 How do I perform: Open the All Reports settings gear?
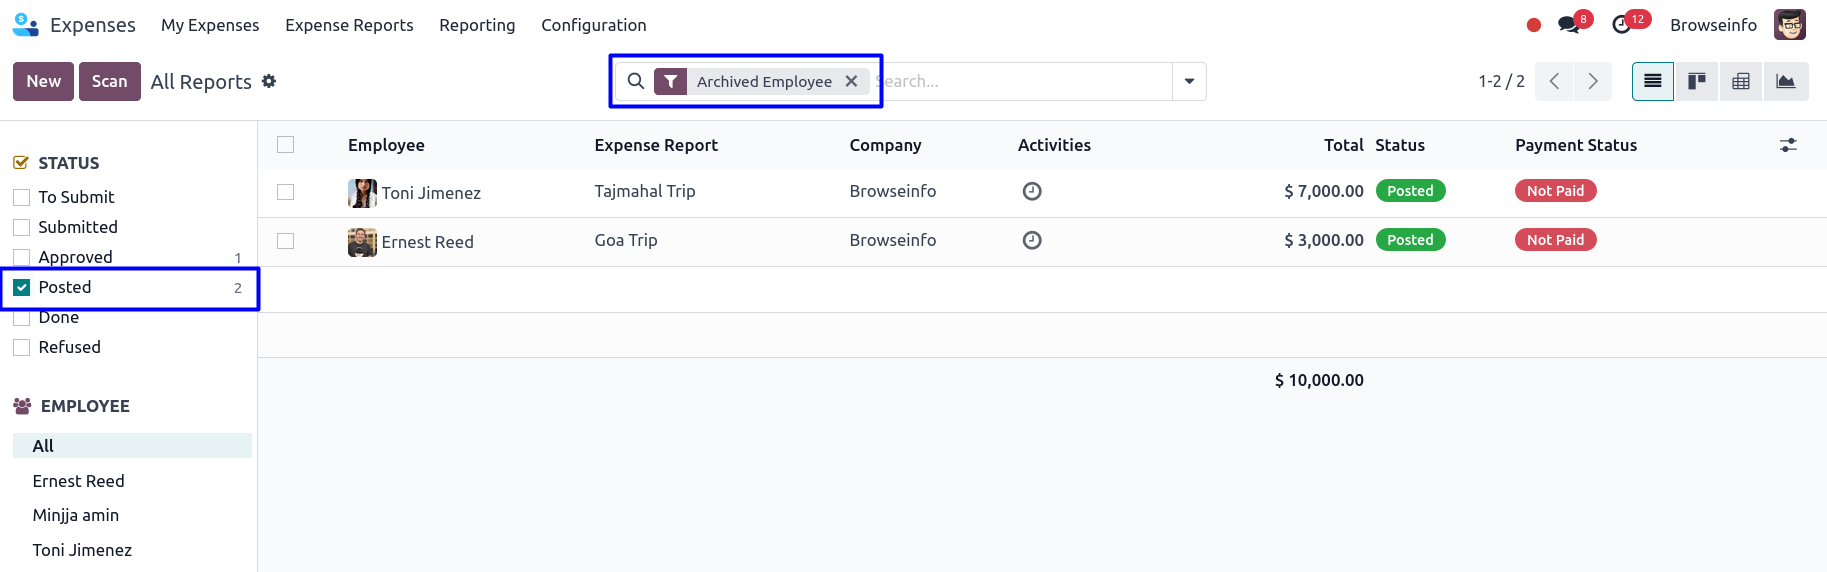(x=269, y=81)
